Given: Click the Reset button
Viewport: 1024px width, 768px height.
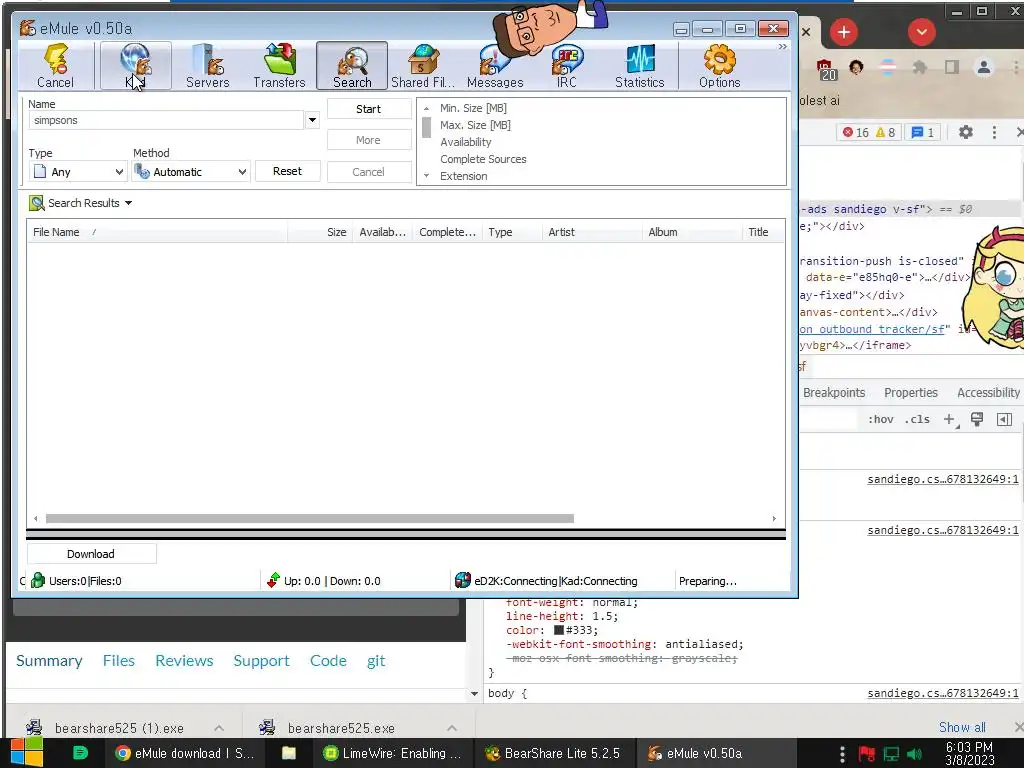Looking at the screenshot, I should [287, 171].
